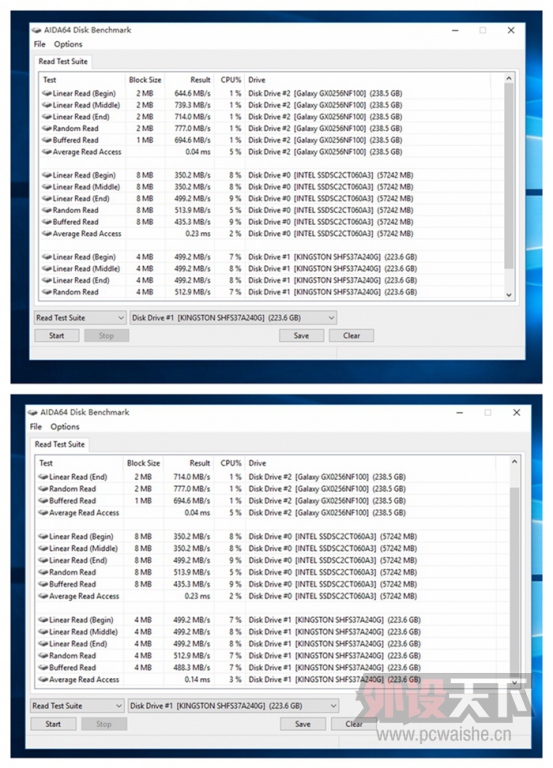The image size is (553, 768).
Task: Click disk icon beside INTEL Buffered Read, top window
Action: [x=47, y=222]
